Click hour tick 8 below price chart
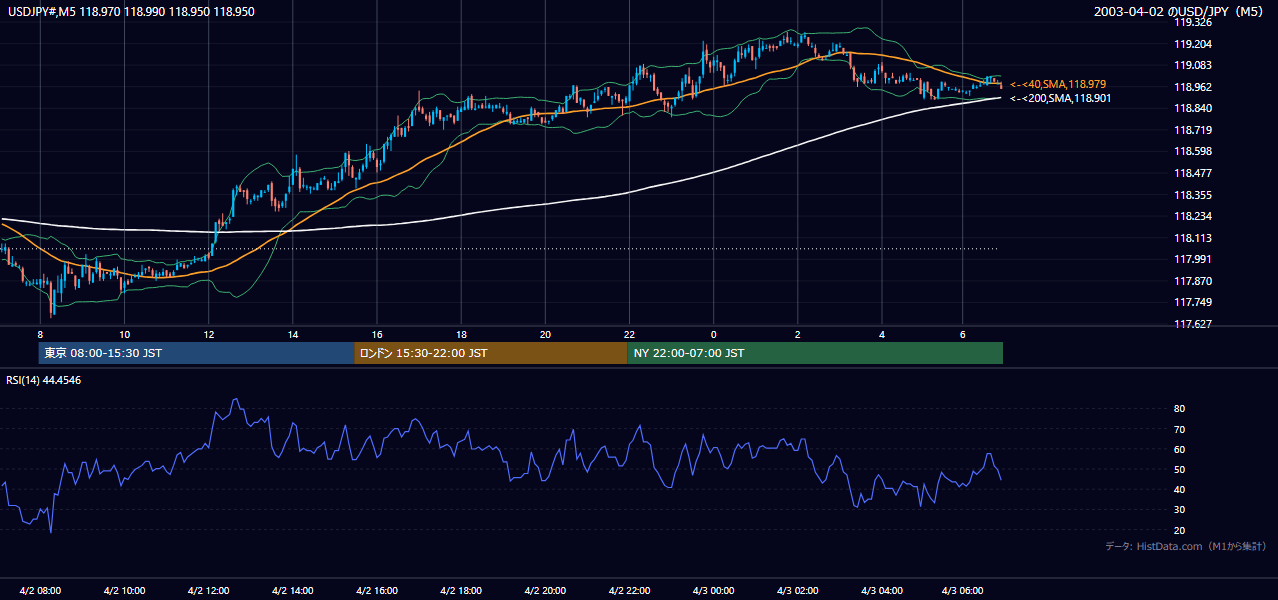This screenshot has width=1278, height=600. click(40, 334)
